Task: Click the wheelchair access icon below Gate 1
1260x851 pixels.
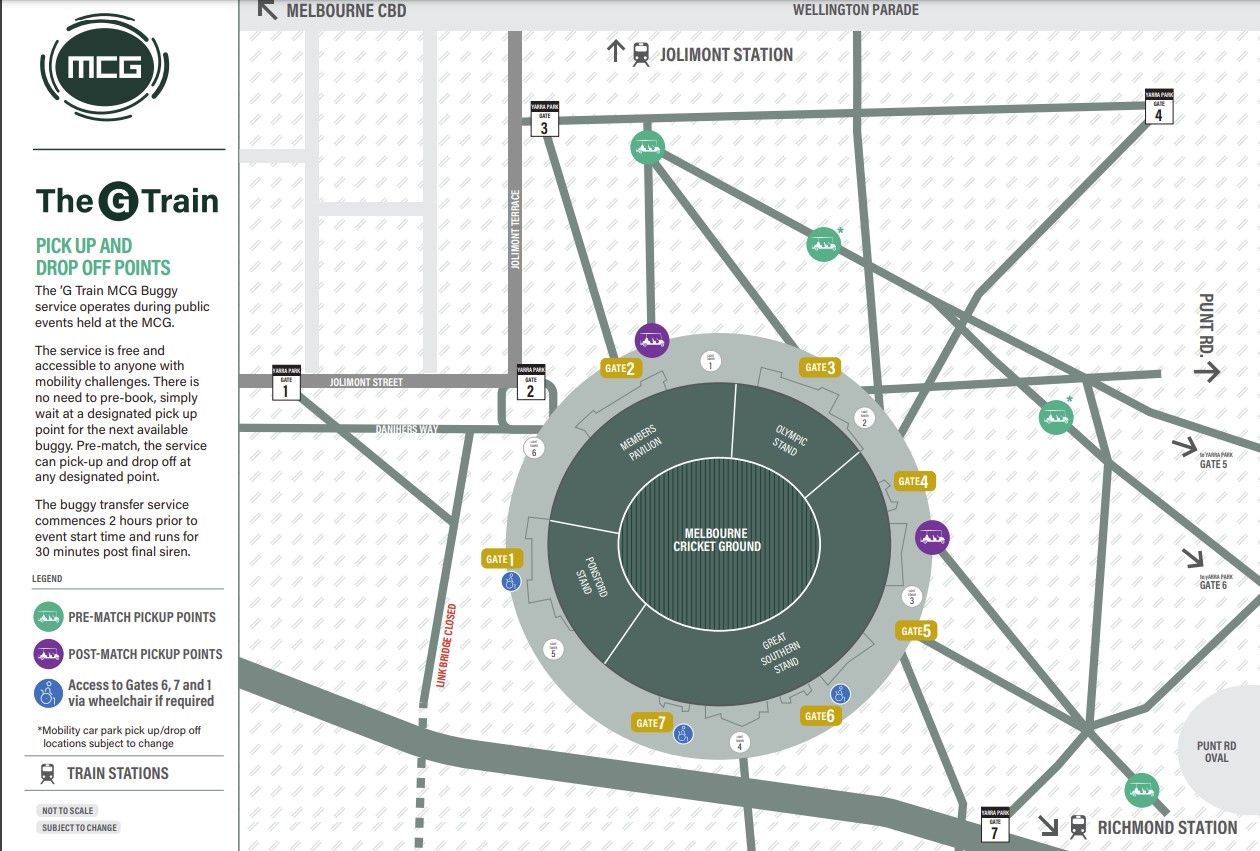Action: (x=511, y=582)
